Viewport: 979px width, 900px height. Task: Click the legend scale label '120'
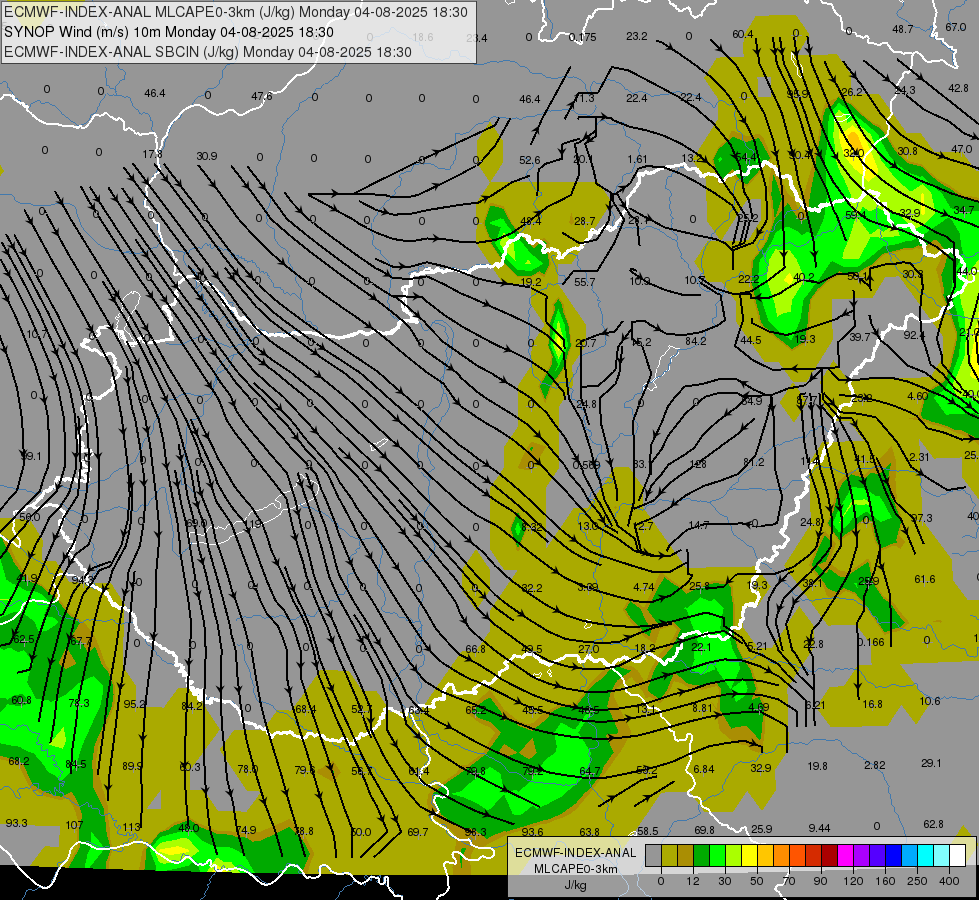[853, 881]
